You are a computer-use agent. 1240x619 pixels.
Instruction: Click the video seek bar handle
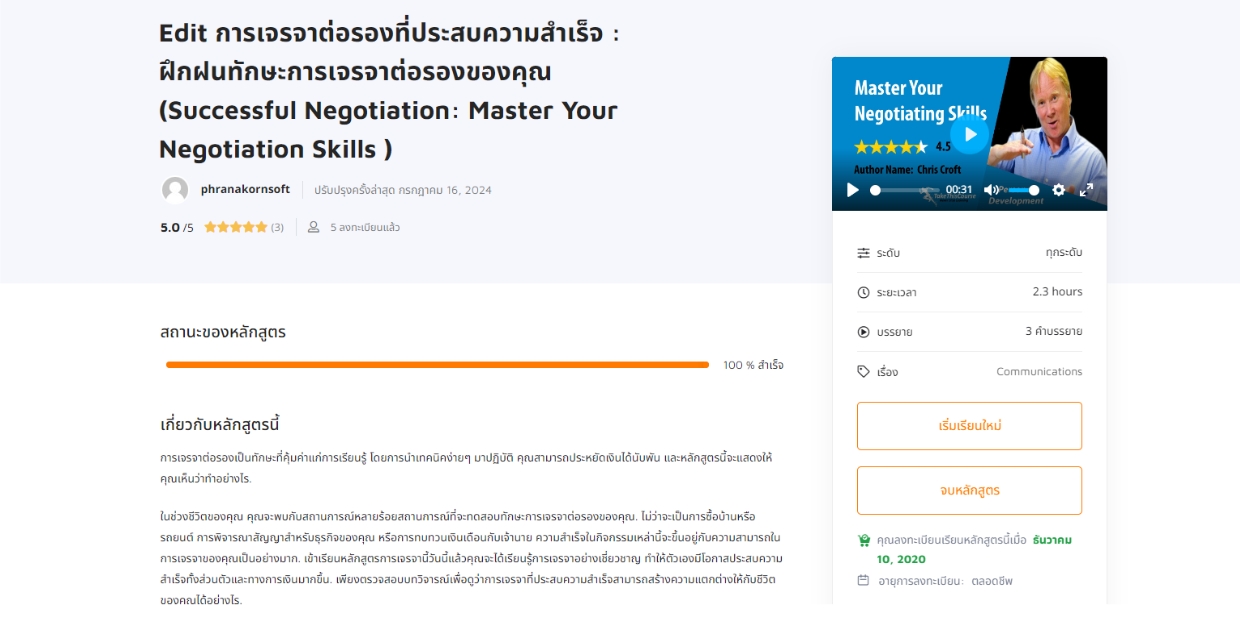pyautogui.click(x=875, y=190)
